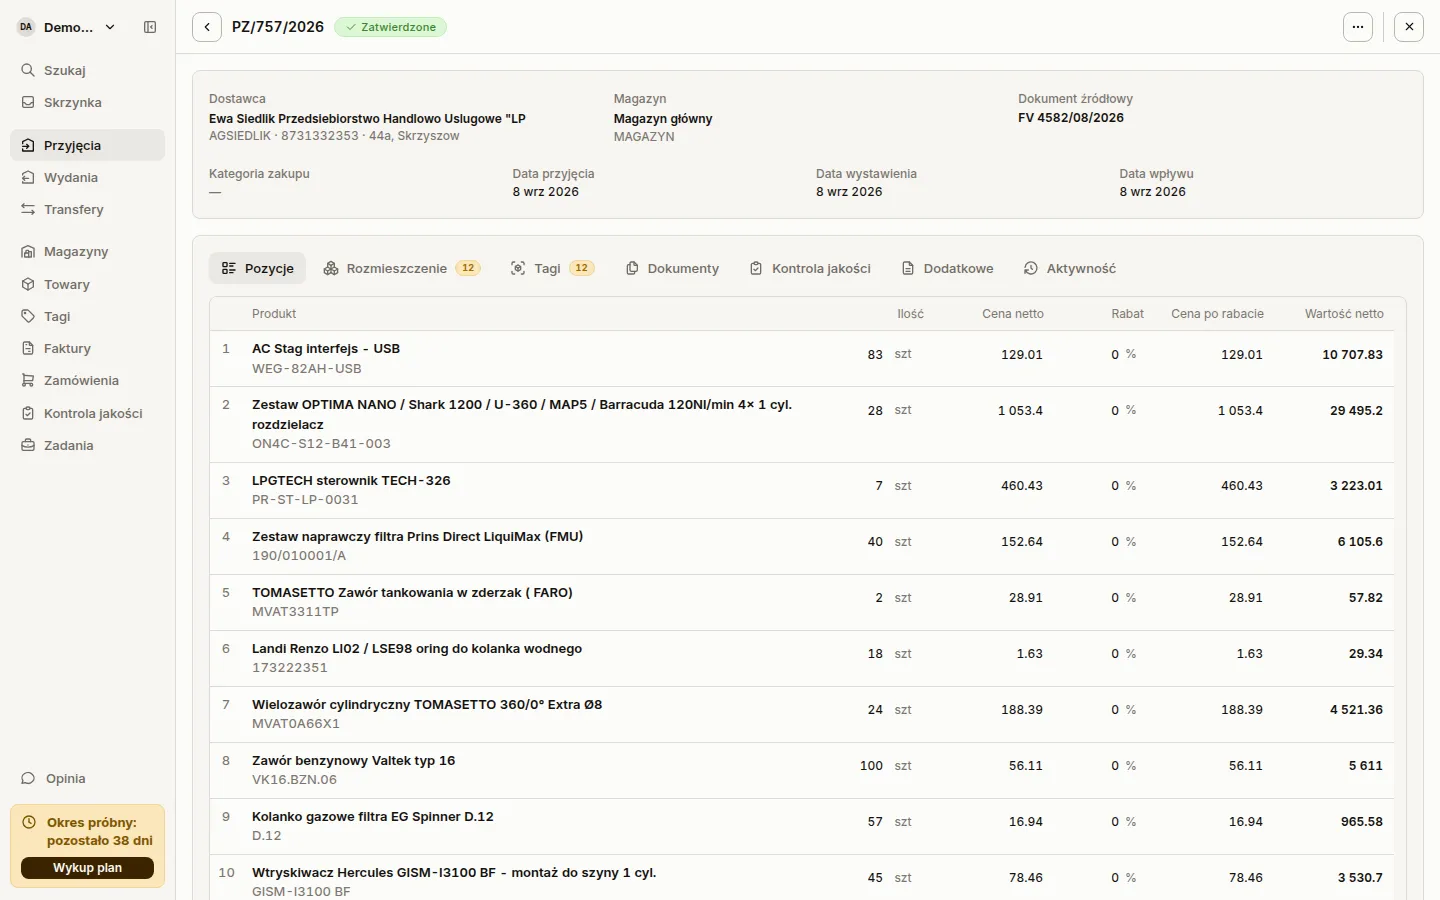The height and width of the screenshot is (900, 1440).
Task: Click Zawór benzynowy Valtek typ 16
Action: (353, 761)
